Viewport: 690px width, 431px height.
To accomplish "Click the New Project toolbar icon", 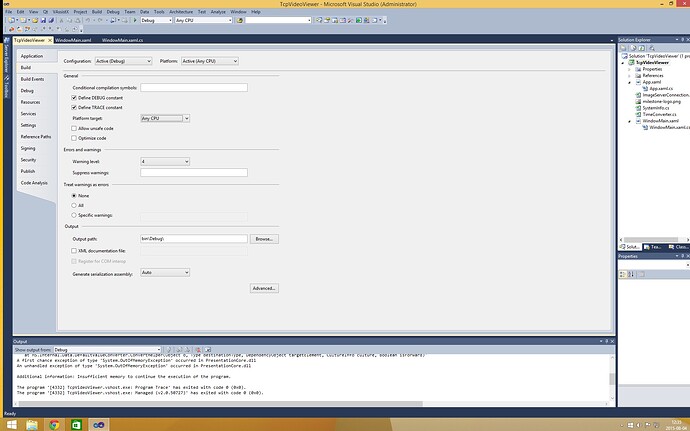I will pyautogui.click(x=11, y=20).
